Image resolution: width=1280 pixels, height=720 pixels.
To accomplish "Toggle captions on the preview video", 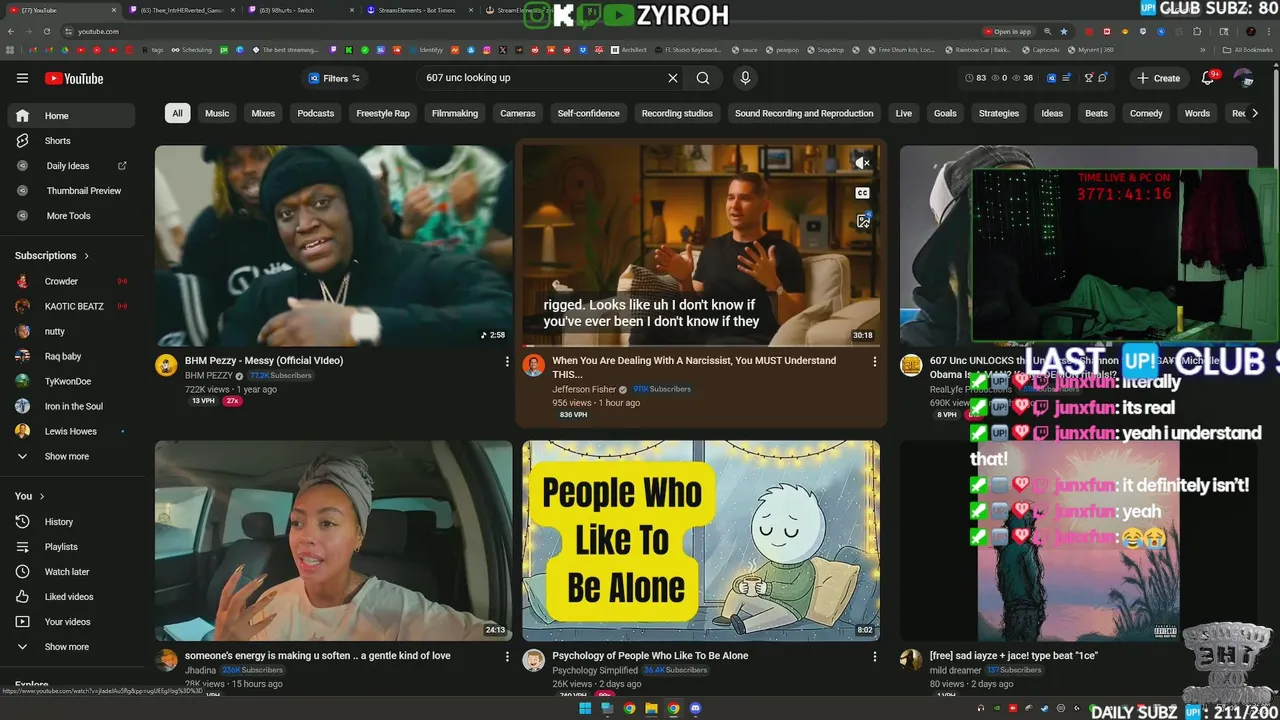I will pyautogui.click(x=862, y=193).
